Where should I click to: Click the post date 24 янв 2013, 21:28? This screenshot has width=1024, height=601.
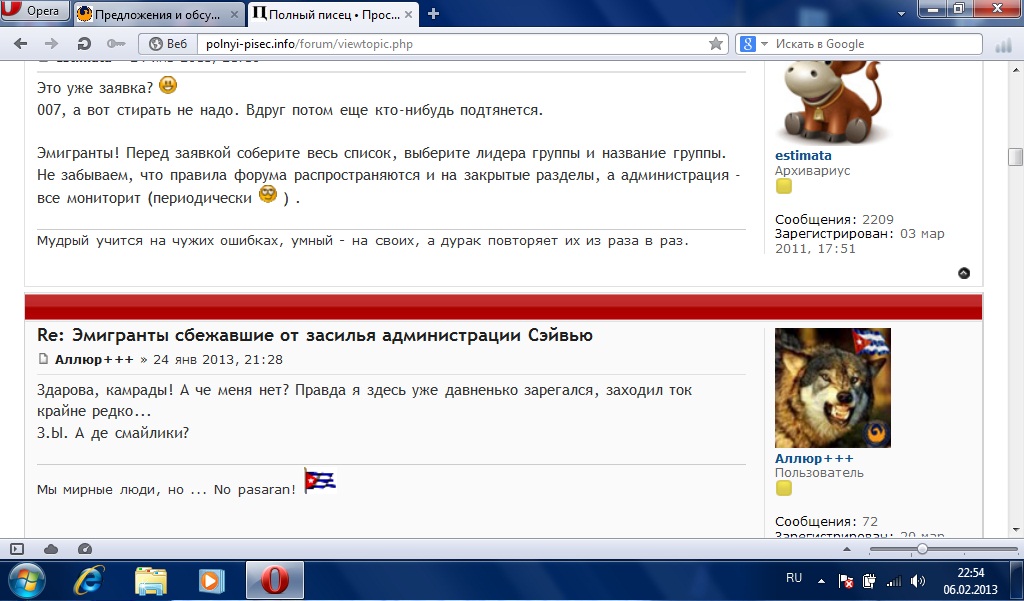click(217, 359)
